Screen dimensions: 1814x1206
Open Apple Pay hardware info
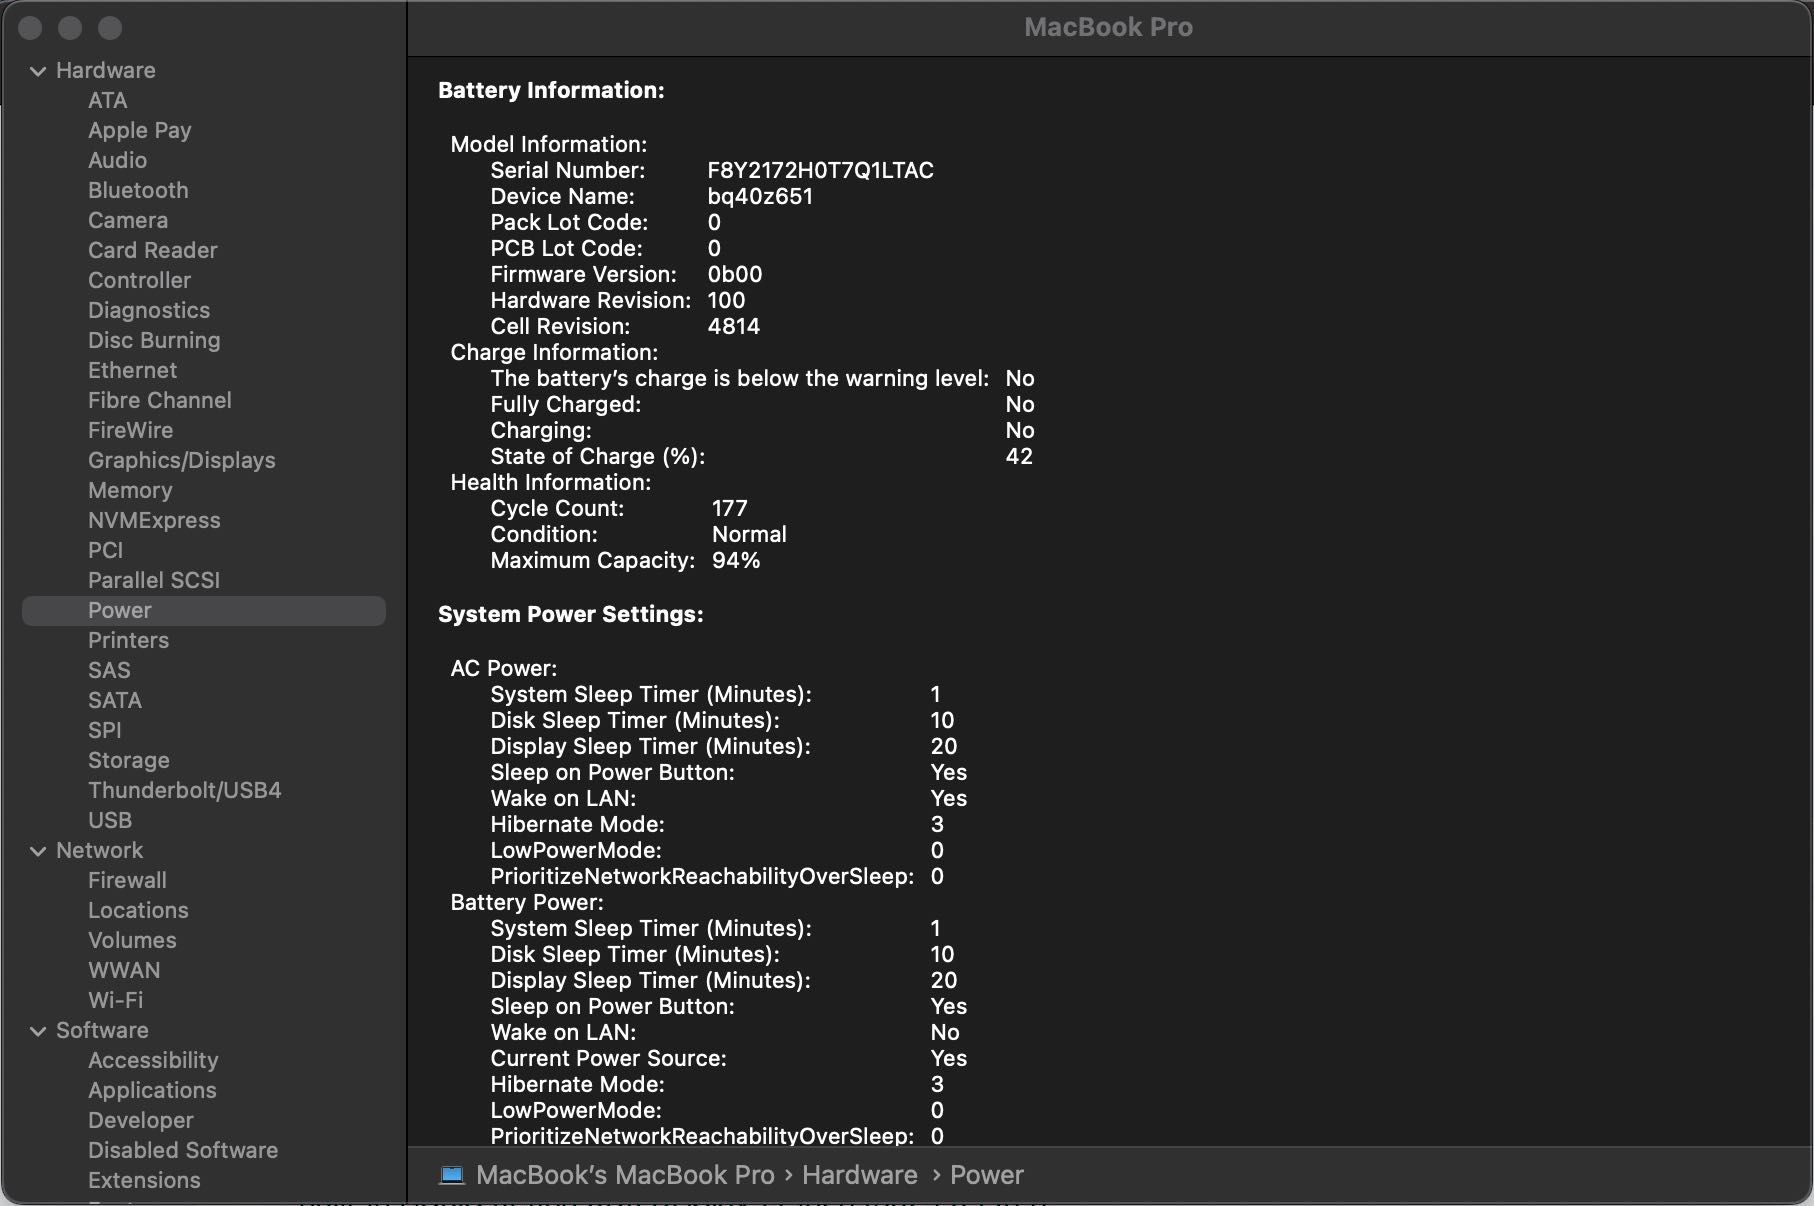[x=139, y=131]
